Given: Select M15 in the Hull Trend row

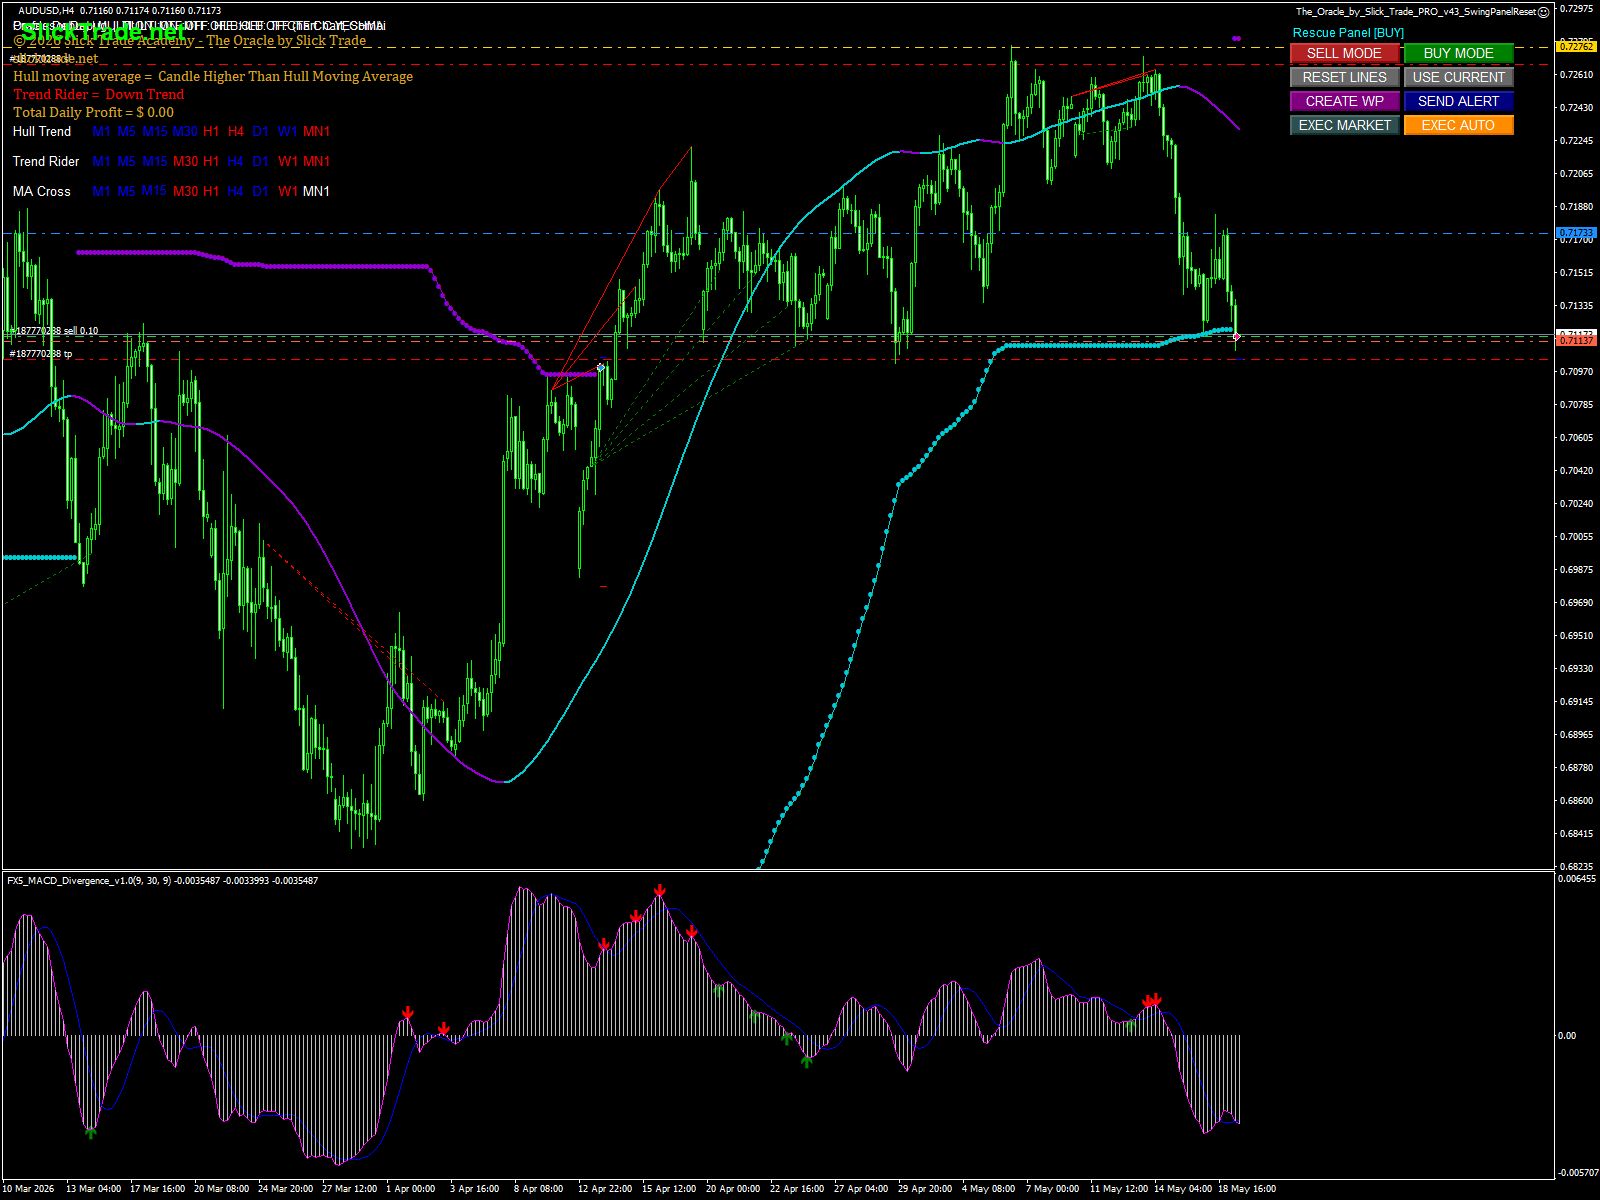Looking at the screenshot, I should 155,131.
